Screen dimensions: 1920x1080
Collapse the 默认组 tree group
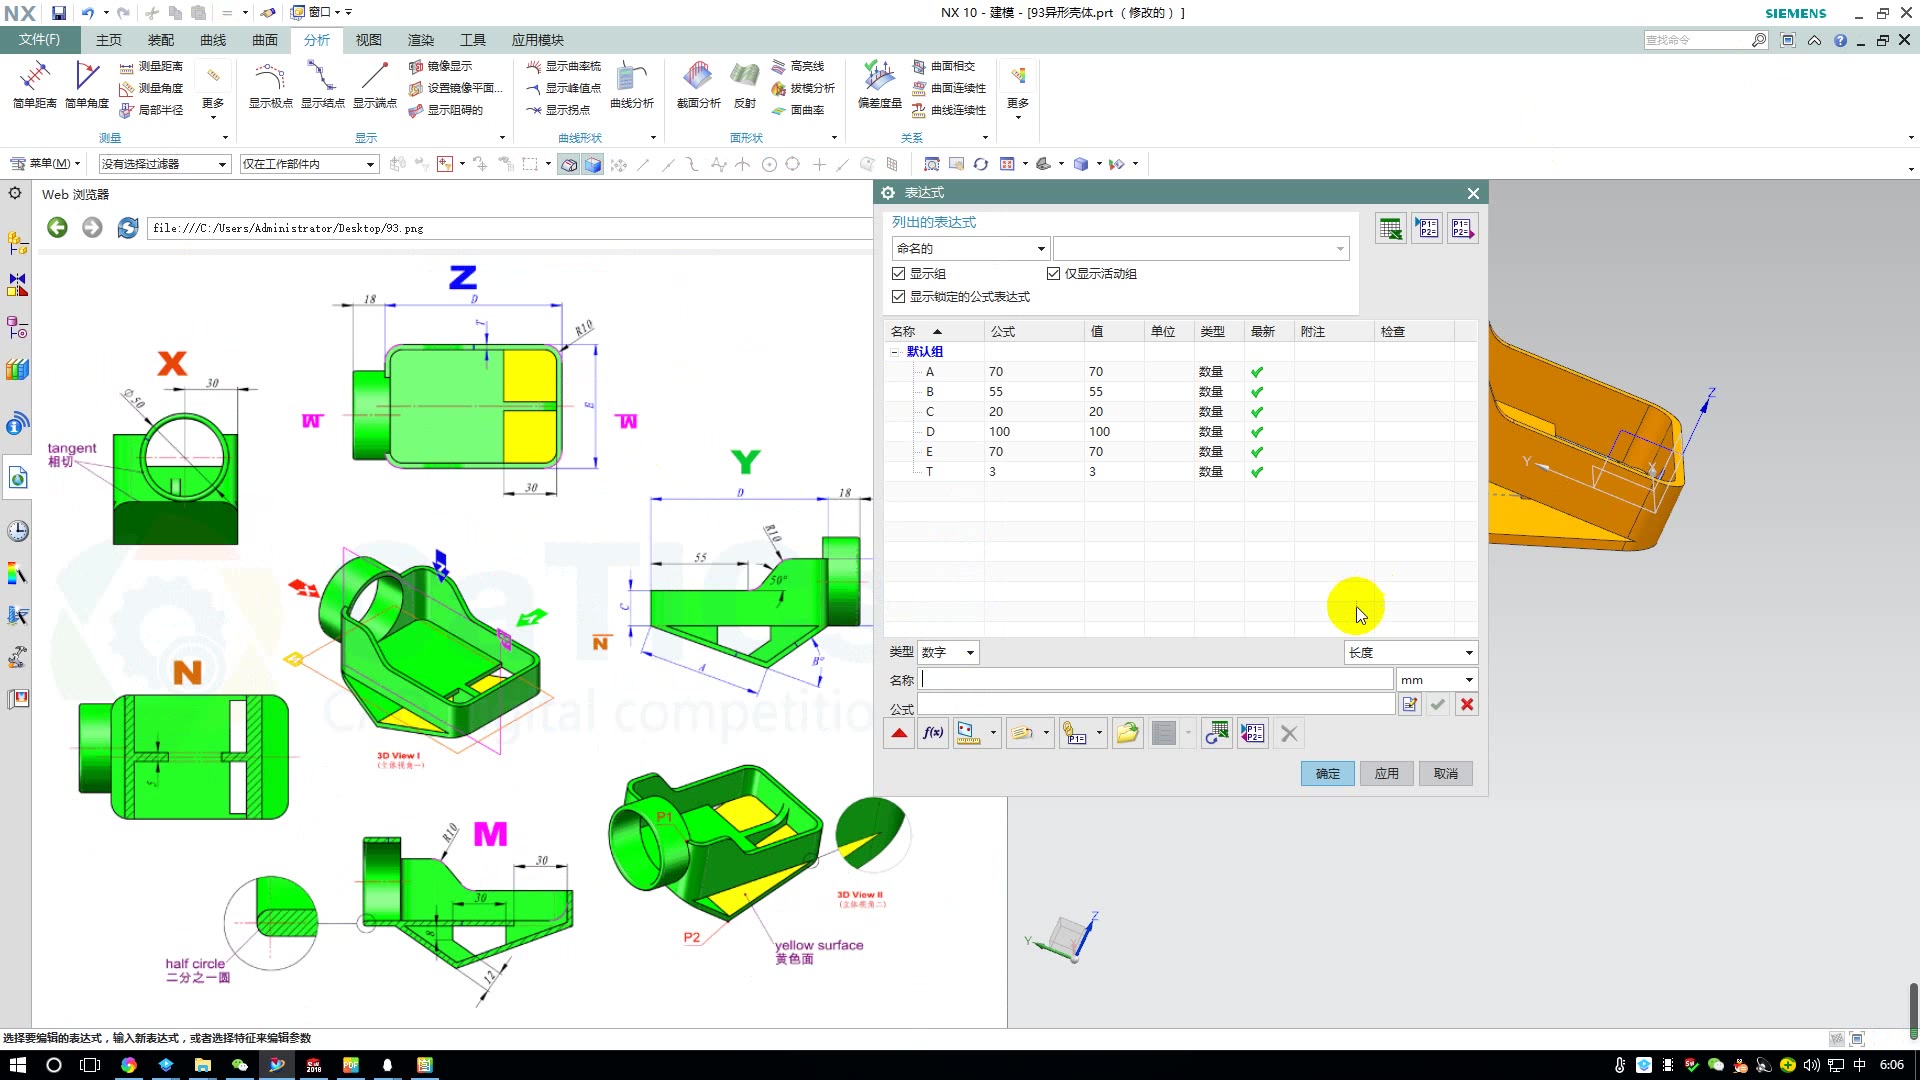(894, 352)
